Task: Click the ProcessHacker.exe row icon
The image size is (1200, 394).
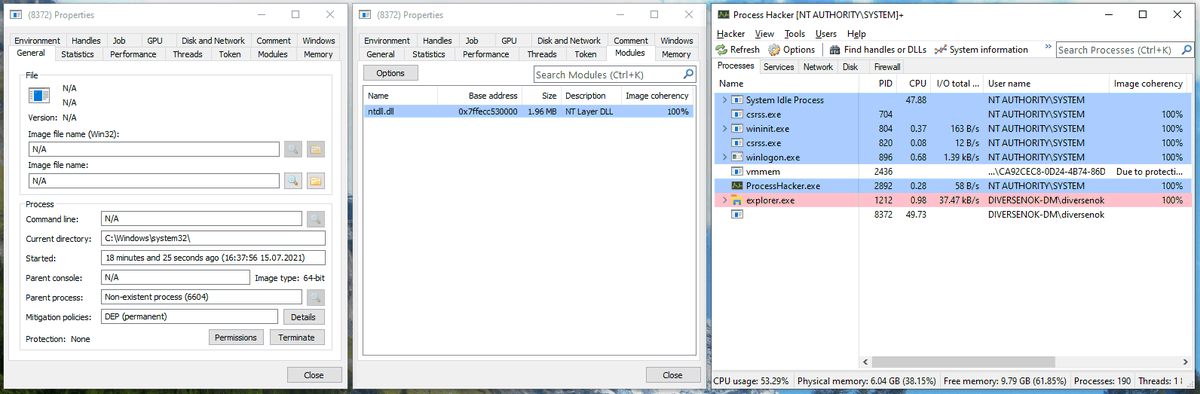Action: [738, 186]
